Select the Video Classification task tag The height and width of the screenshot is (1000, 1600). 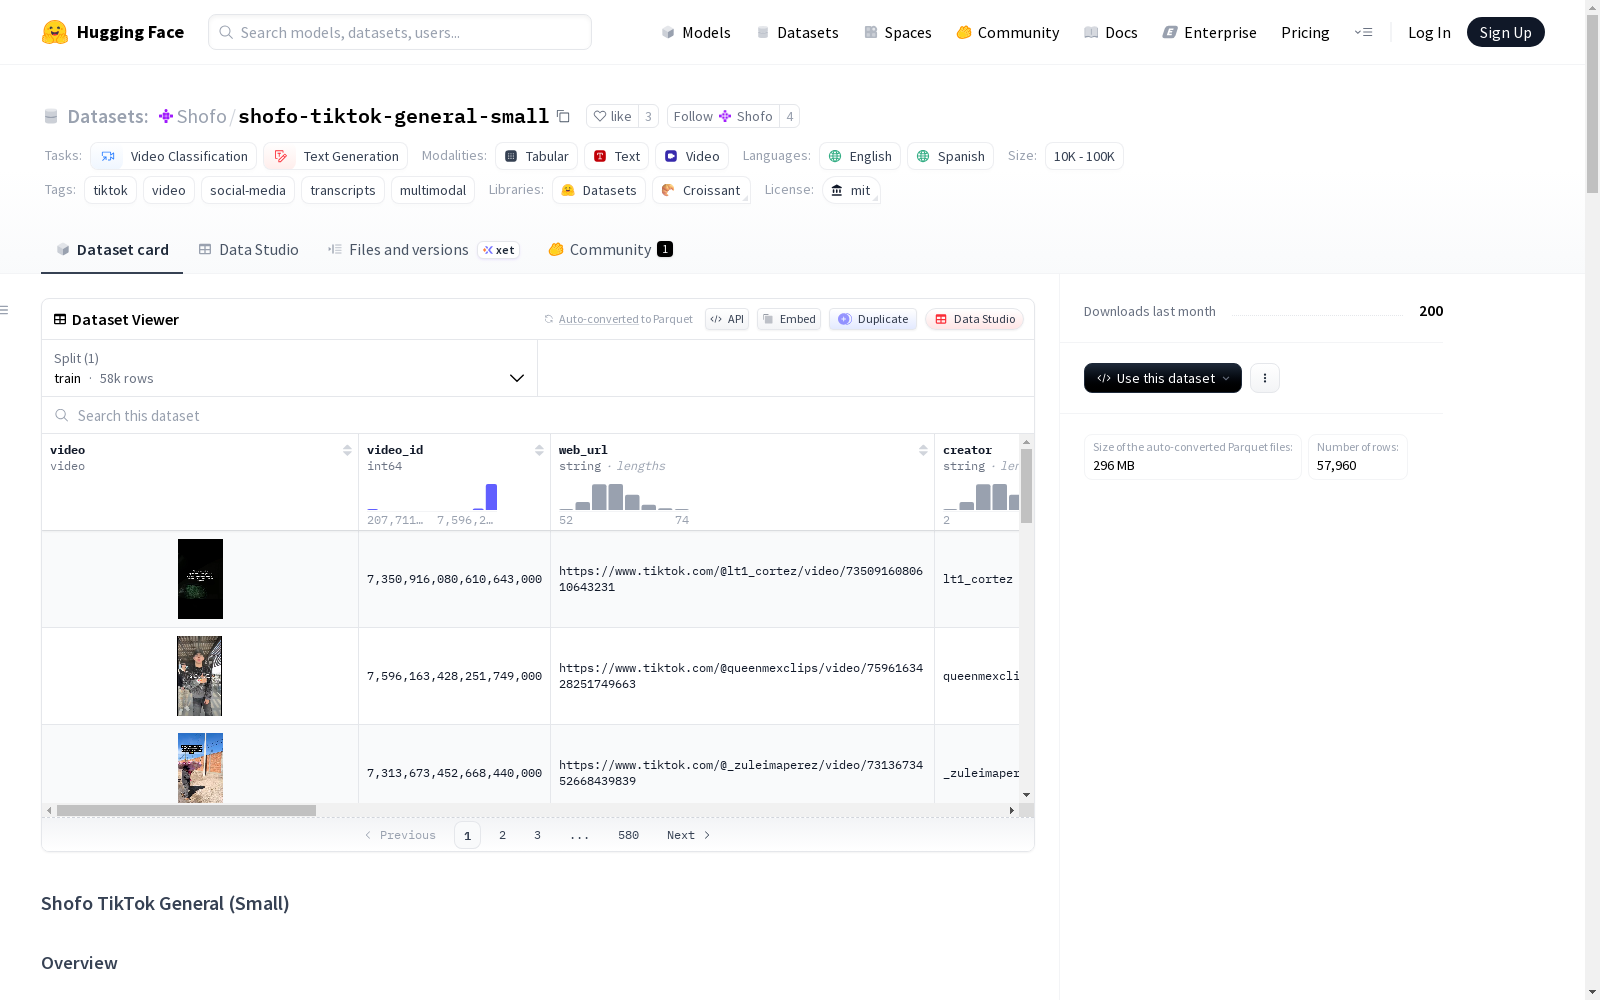[x=174, y=156]
